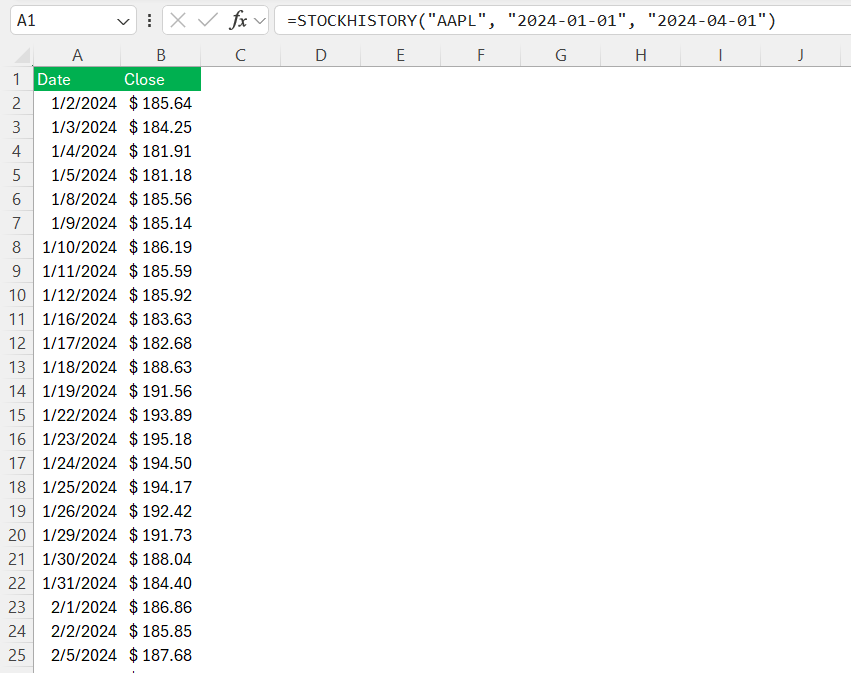Select column I header
The height and width of the screenshot is (673, 851).
coord(721,55)
